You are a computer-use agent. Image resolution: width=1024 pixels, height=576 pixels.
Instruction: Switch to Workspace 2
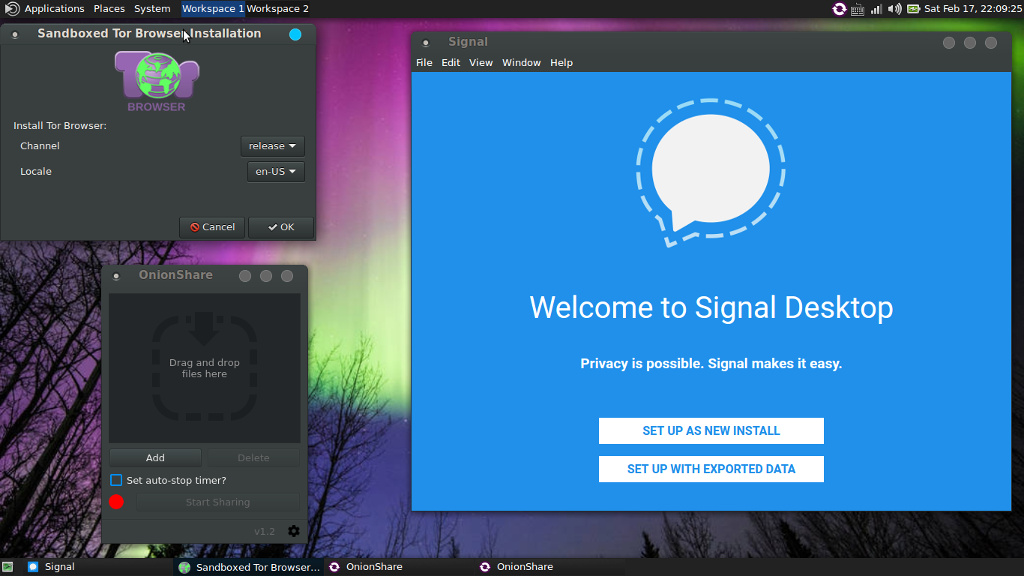277,9
